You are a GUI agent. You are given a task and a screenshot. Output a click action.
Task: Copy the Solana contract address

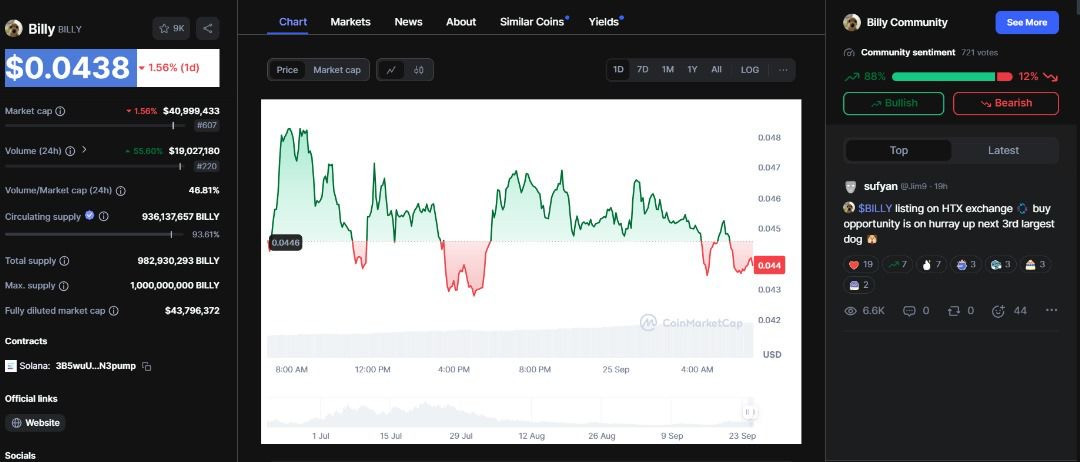coord(147,367)
